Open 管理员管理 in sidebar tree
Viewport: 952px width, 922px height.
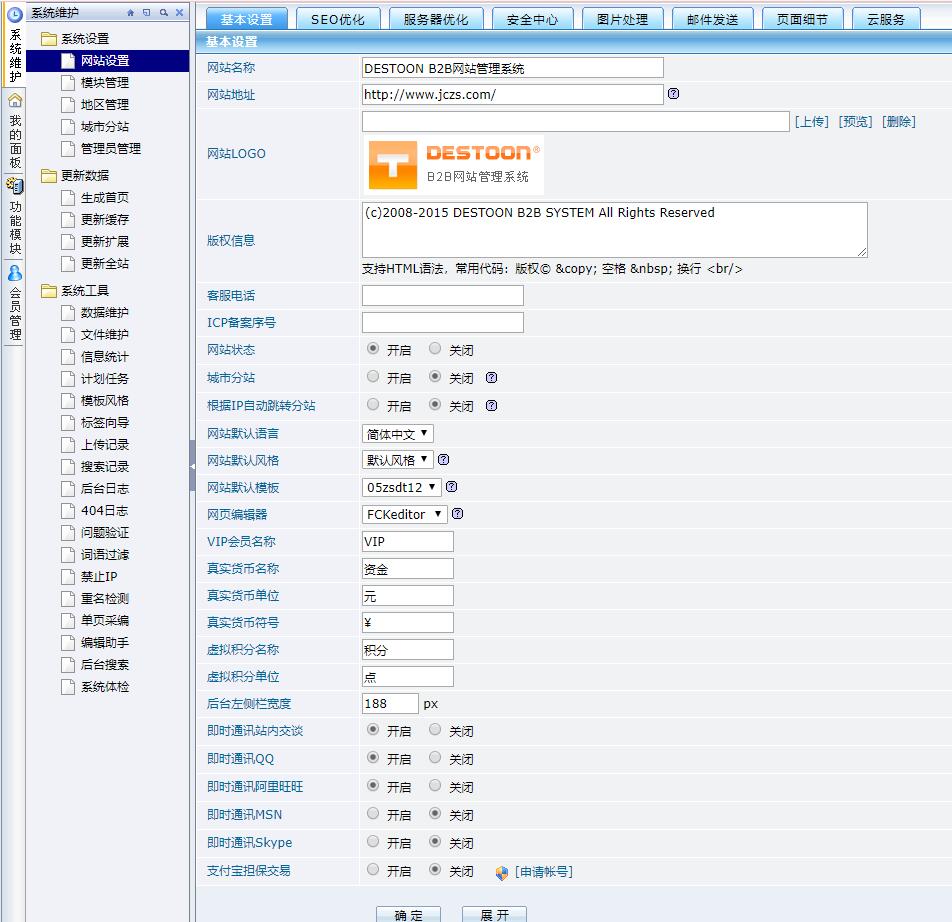[110, 149]
